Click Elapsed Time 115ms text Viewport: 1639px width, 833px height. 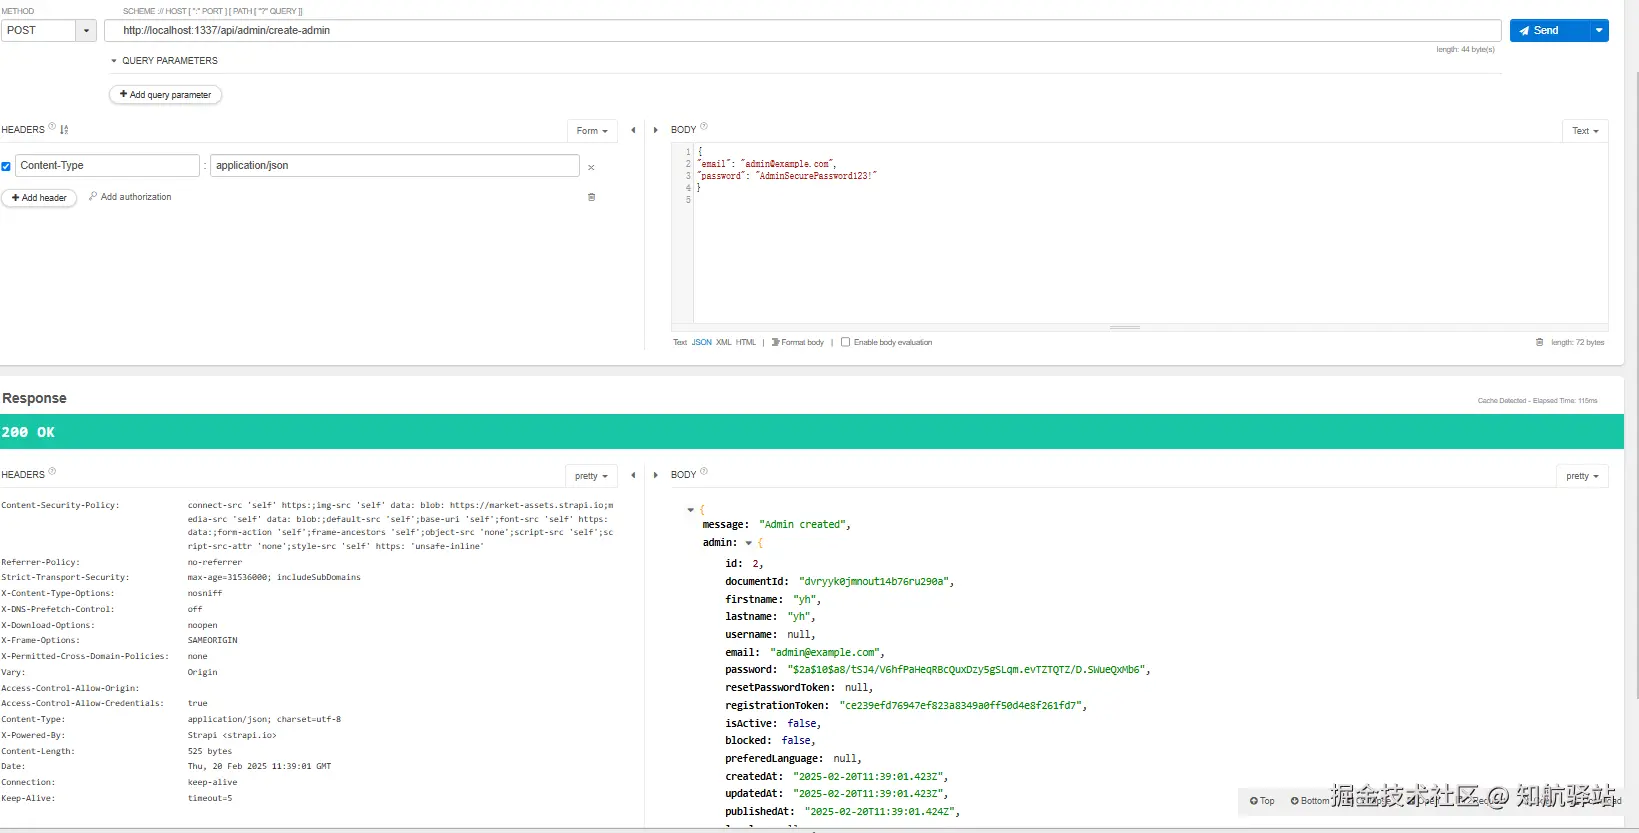coord(1564,401)
